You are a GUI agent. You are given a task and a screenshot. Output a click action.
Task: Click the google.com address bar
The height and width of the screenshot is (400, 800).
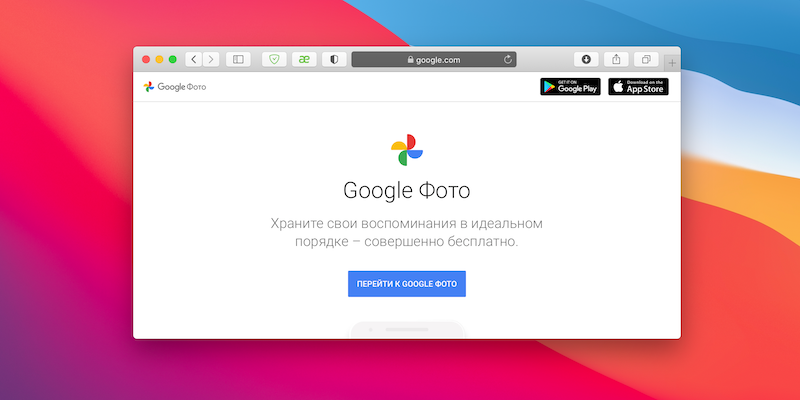[x=434, y=60]
